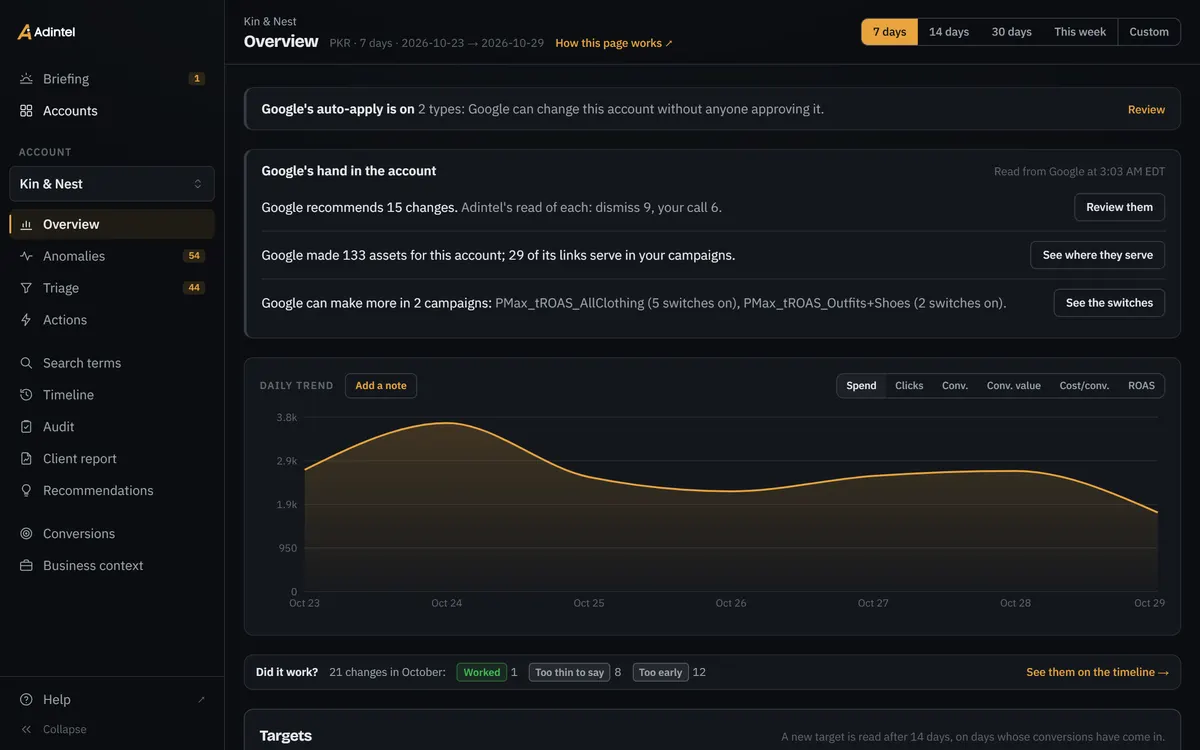Click the Help external link arrow
1200x750 pixels.
(201, 700)
